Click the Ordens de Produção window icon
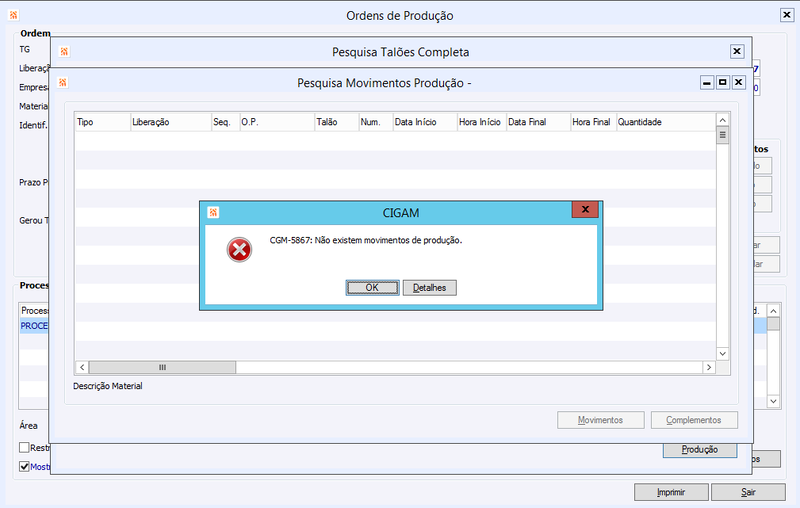 pyautogui.click(x=14, y=15)
